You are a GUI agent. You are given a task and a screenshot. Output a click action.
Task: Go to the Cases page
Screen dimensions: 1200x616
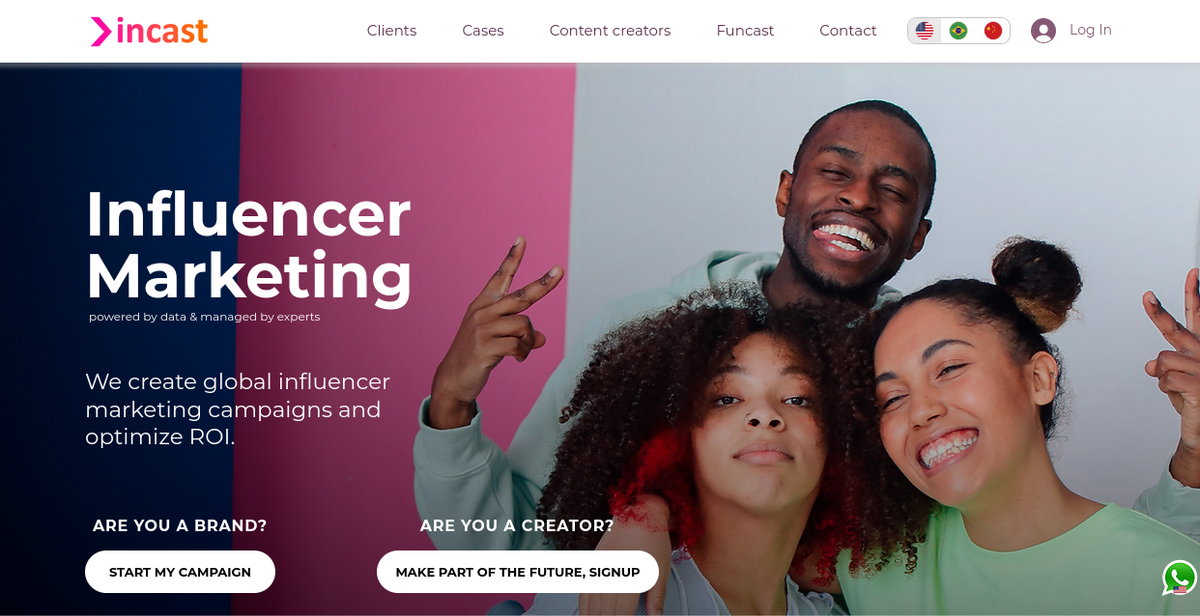pos(483,31)
